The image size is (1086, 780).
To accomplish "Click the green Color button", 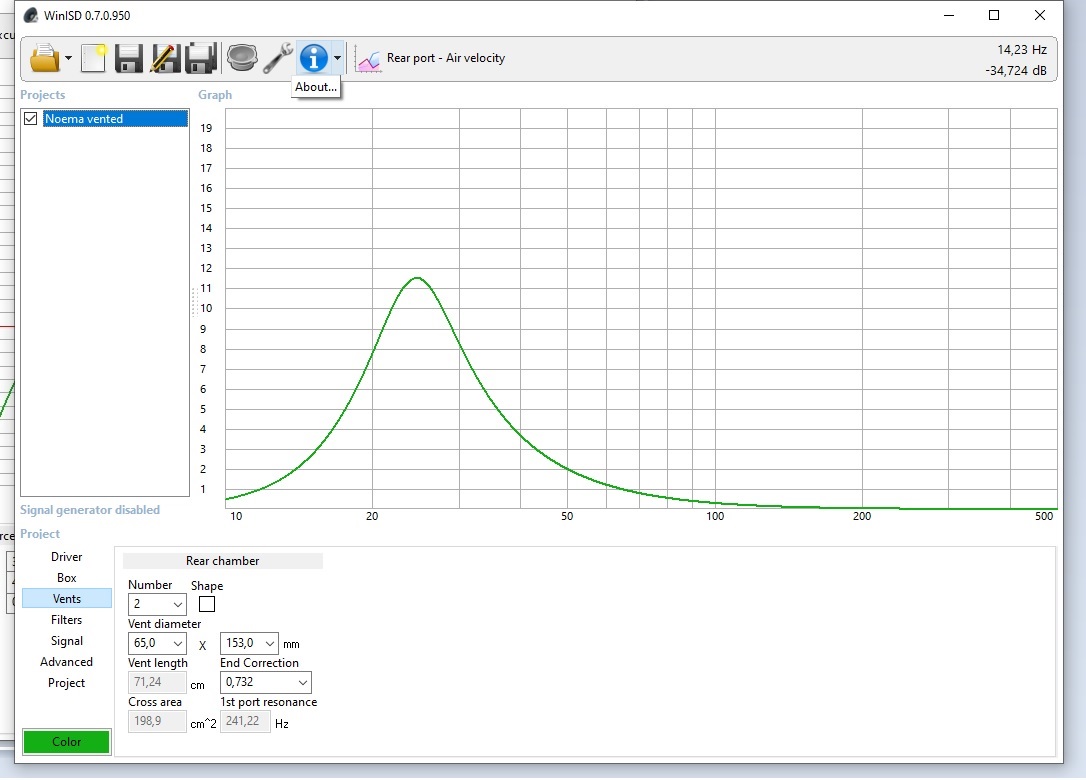I will [x=67, y=741].
